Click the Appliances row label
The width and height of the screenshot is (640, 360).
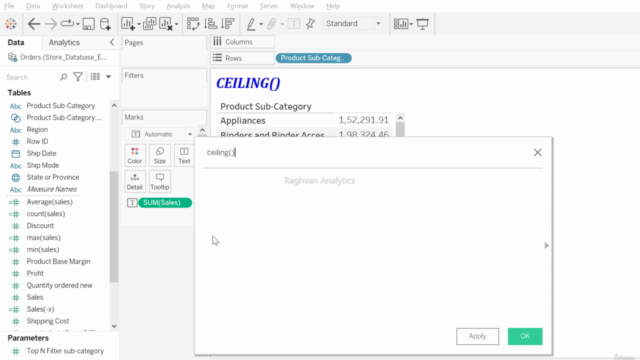coord(243,120)
